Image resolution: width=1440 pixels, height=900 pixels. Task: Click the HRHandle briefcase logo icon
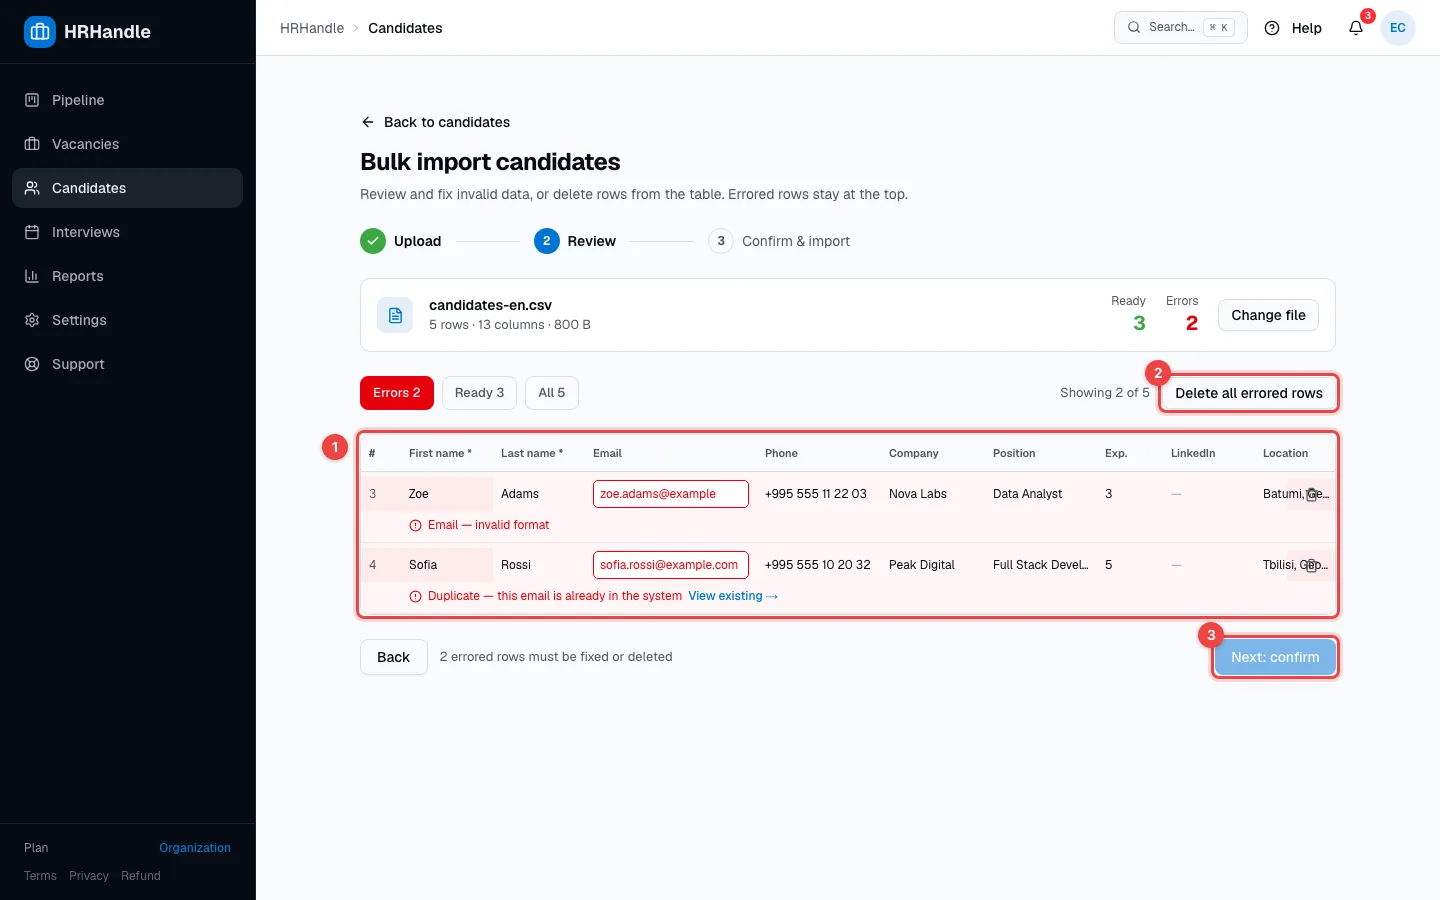(40, 32)
